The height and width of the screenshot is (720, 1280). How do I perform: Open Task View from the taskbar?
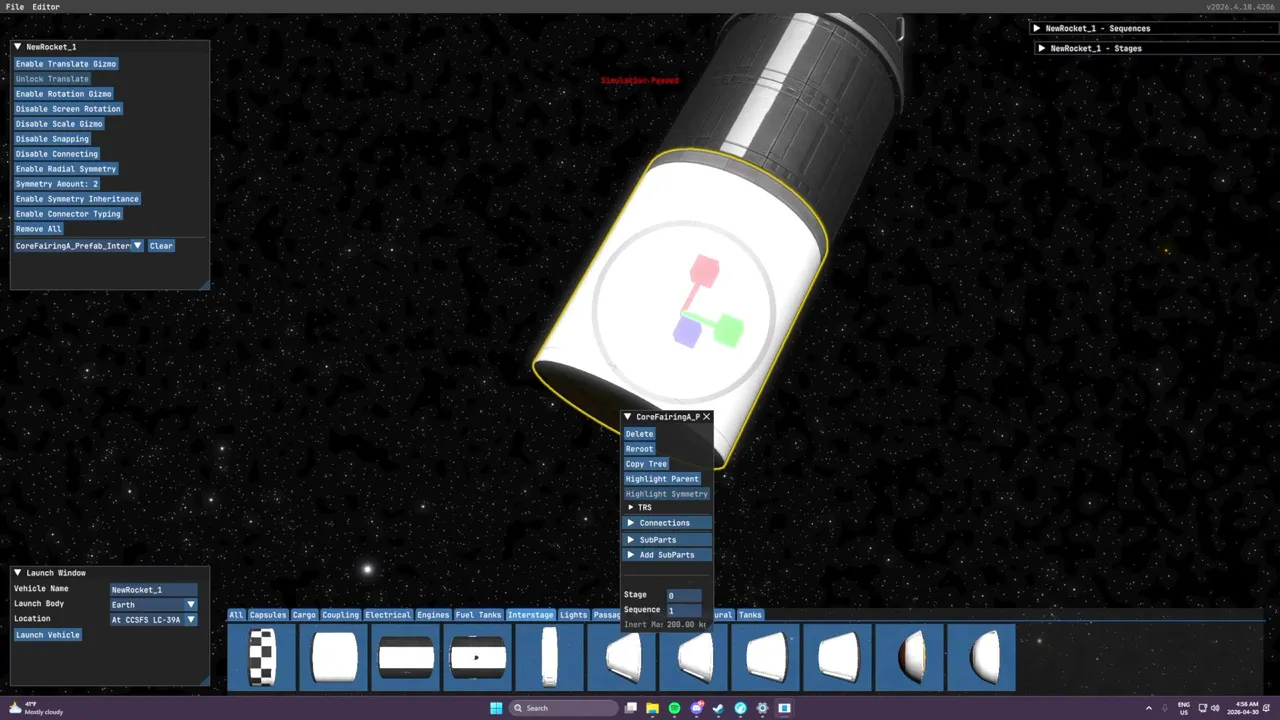631,708
